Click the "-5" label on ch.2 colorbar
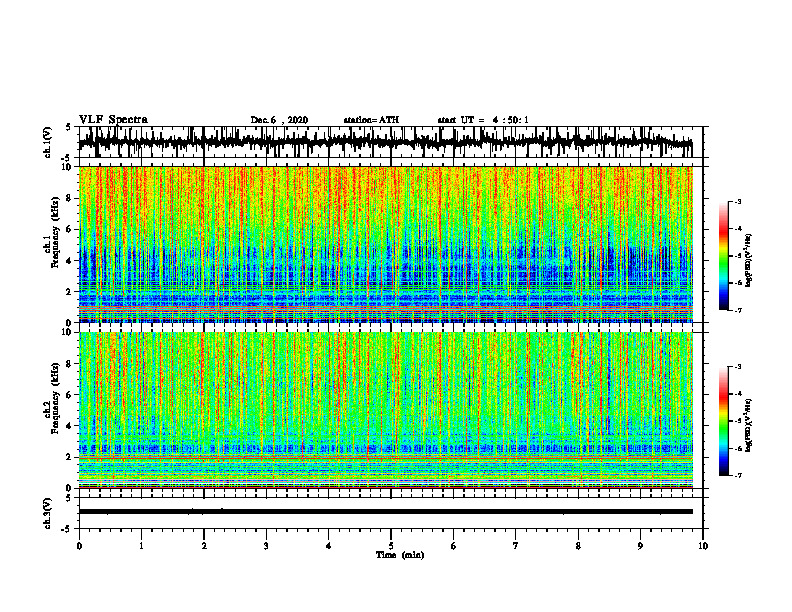 click(737, 421)
